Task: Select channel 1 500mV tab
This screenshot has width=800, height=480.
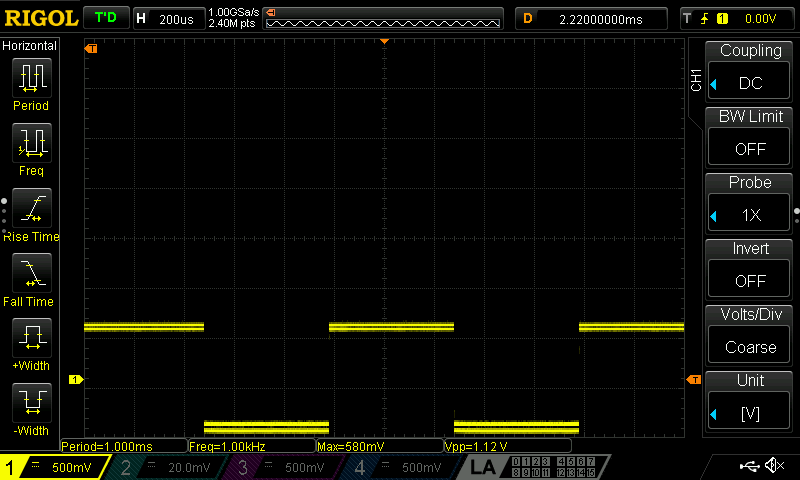Action: tap(54, 467)
